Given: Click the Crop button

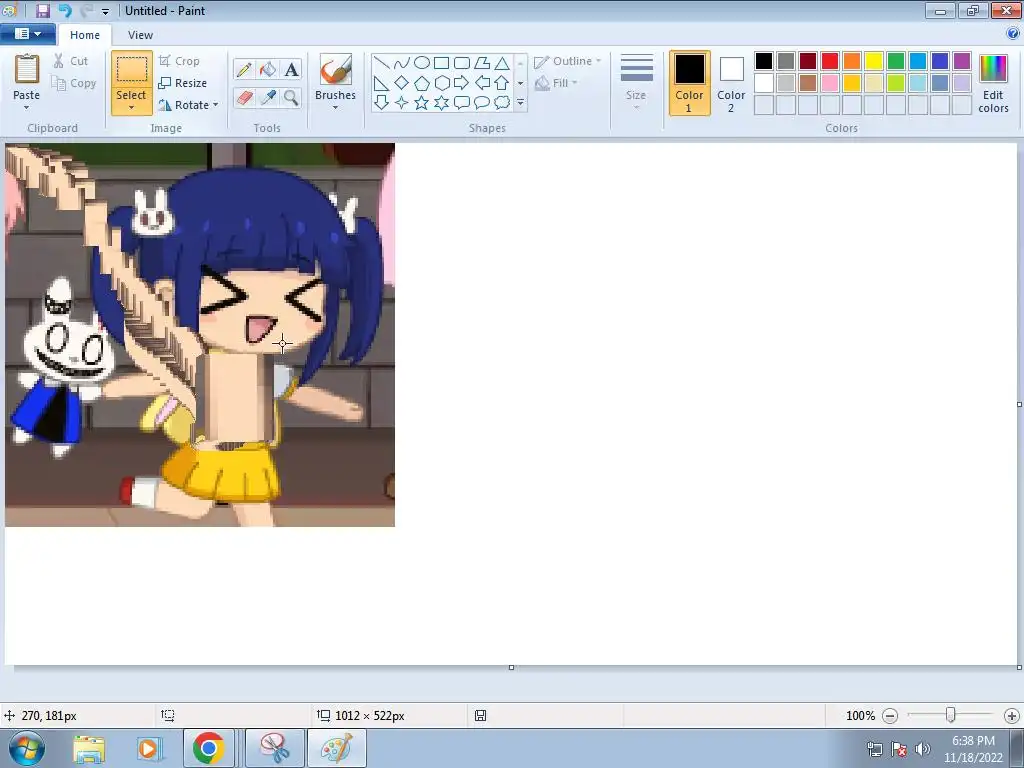Looking at the screenshot, I should [179, 61].
